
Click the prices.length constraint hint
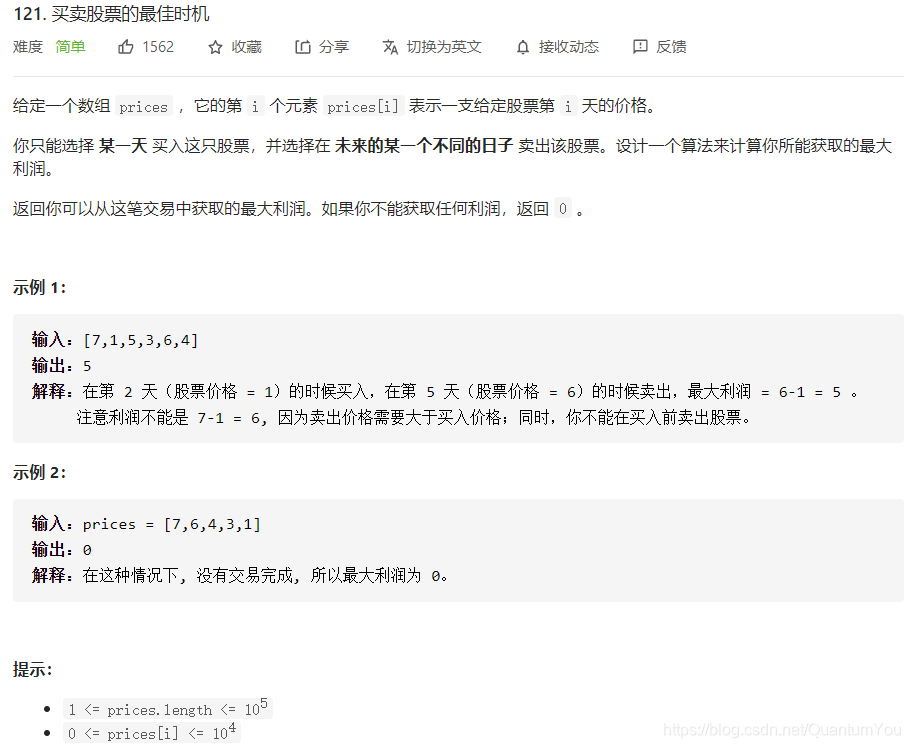168,709
